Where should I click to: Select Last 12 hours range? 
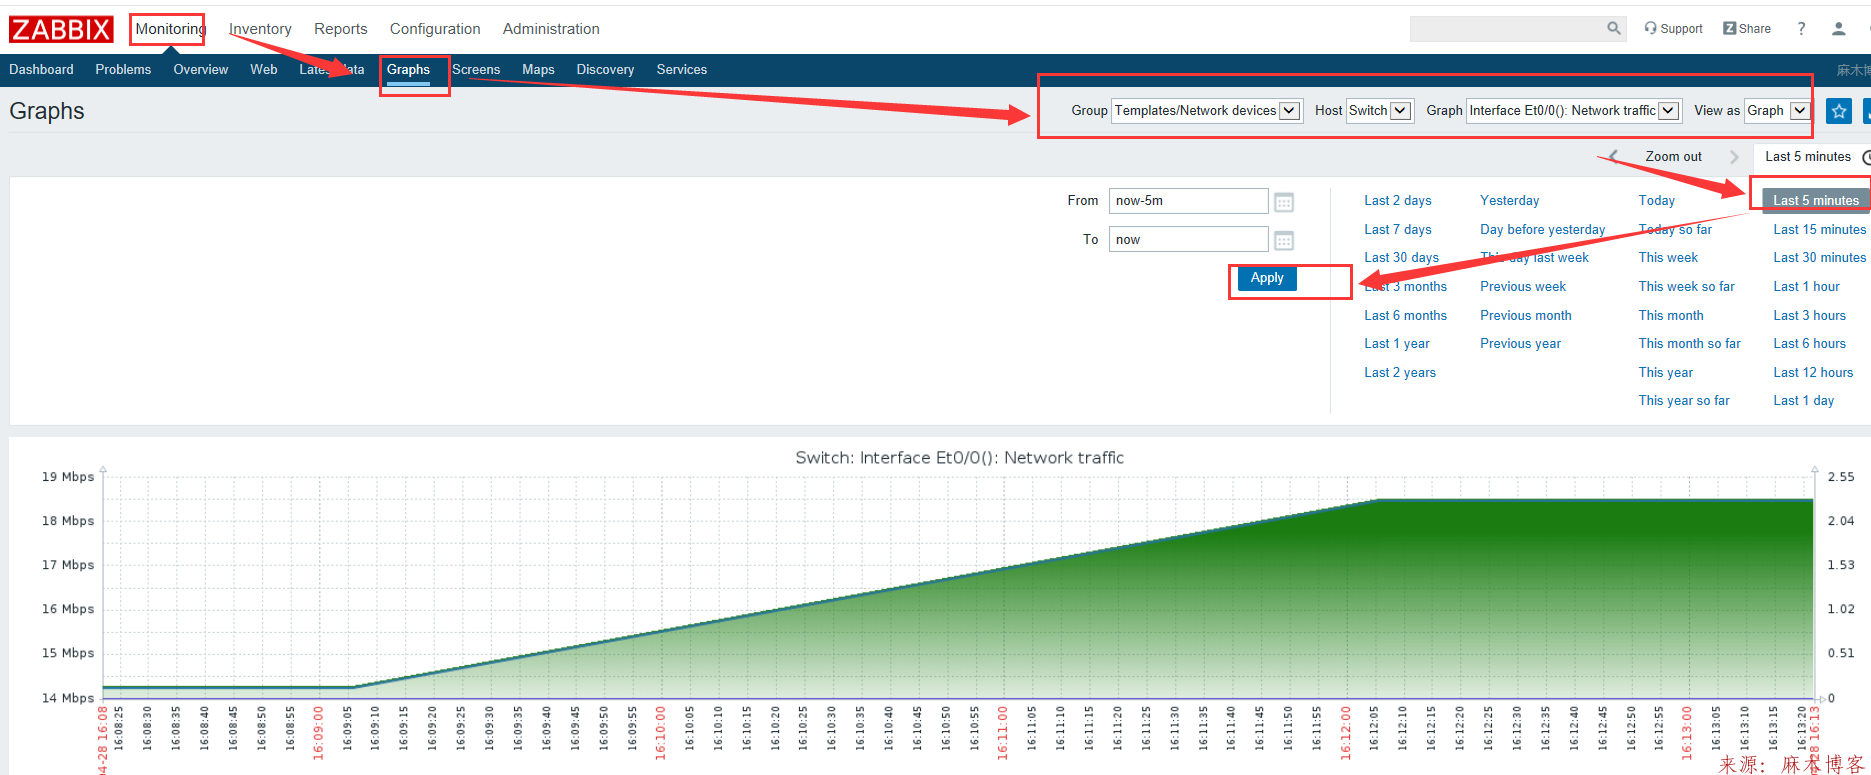coord(1813,373)
